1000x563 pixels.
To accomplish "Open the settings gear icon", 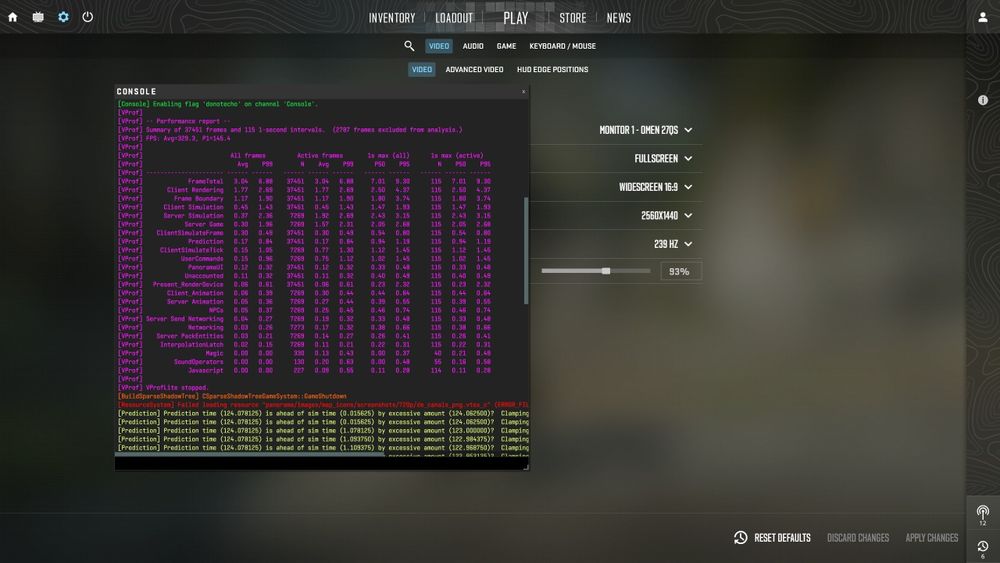I will pyautogui.click(x=63, y=17).
